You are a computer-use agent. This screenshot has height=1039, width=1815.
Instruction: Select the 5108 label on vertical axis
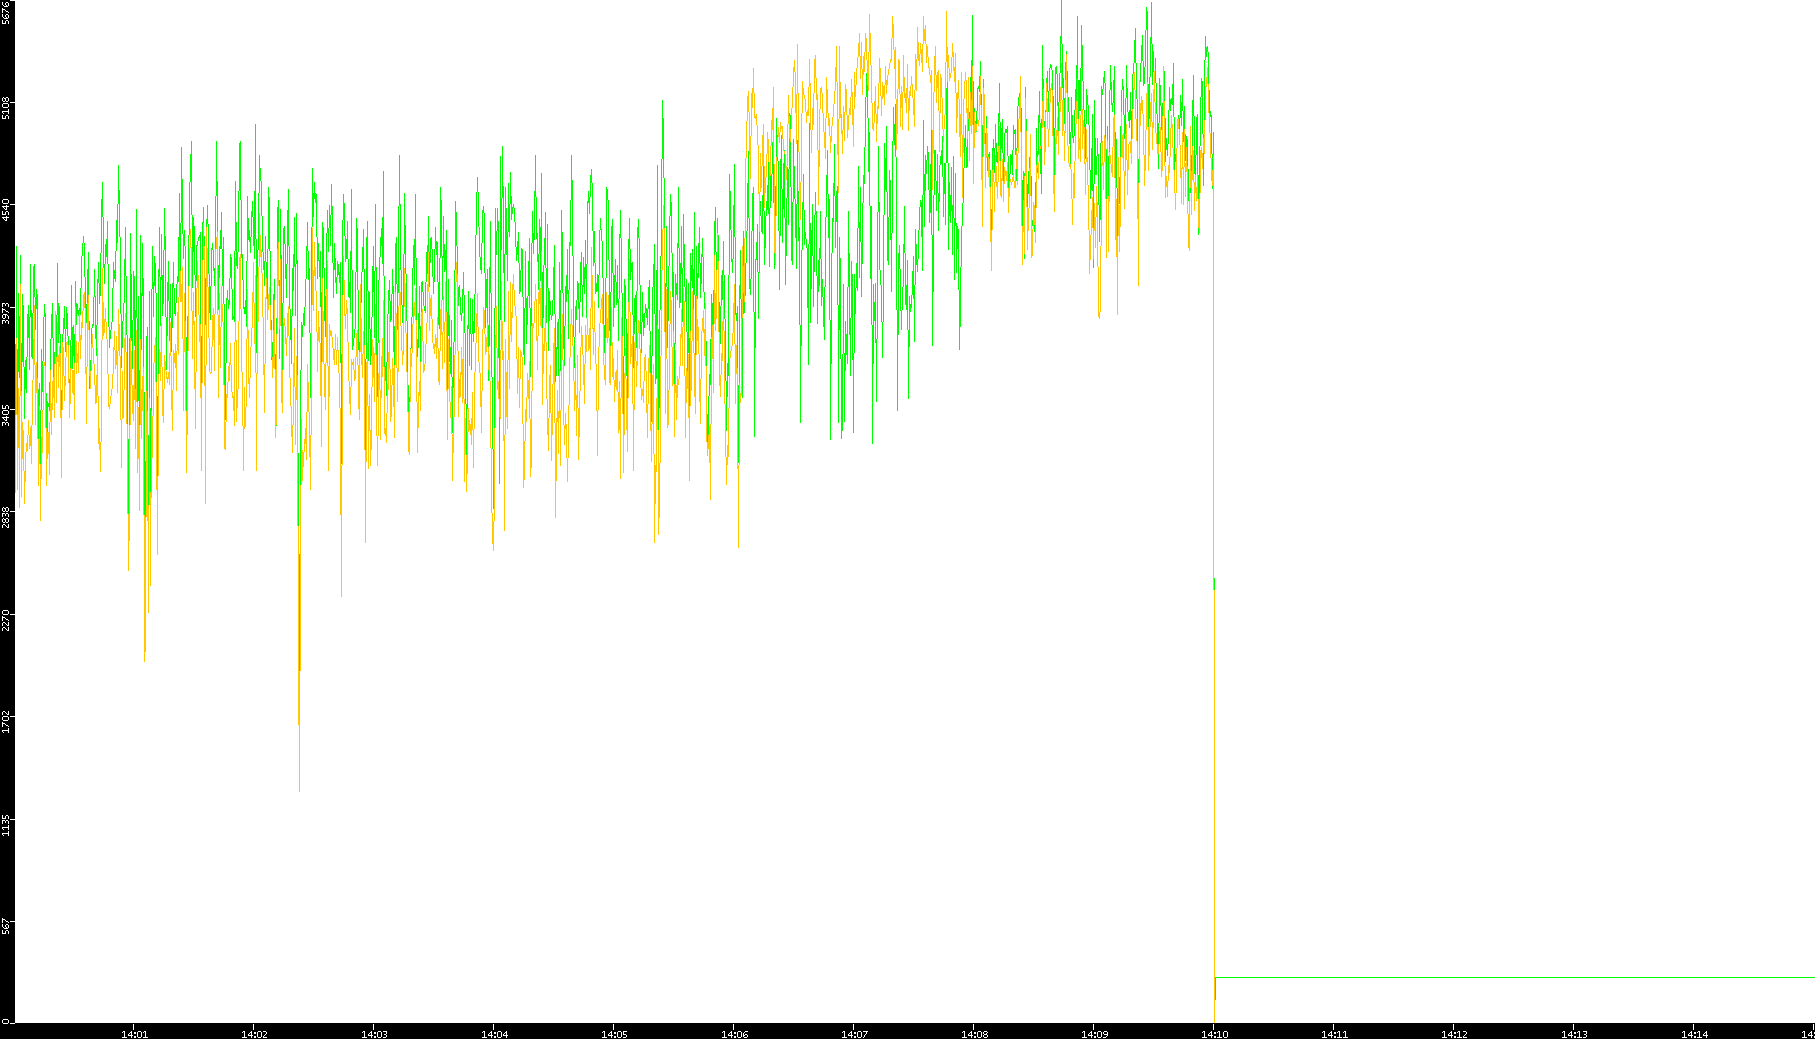[6, 108]
